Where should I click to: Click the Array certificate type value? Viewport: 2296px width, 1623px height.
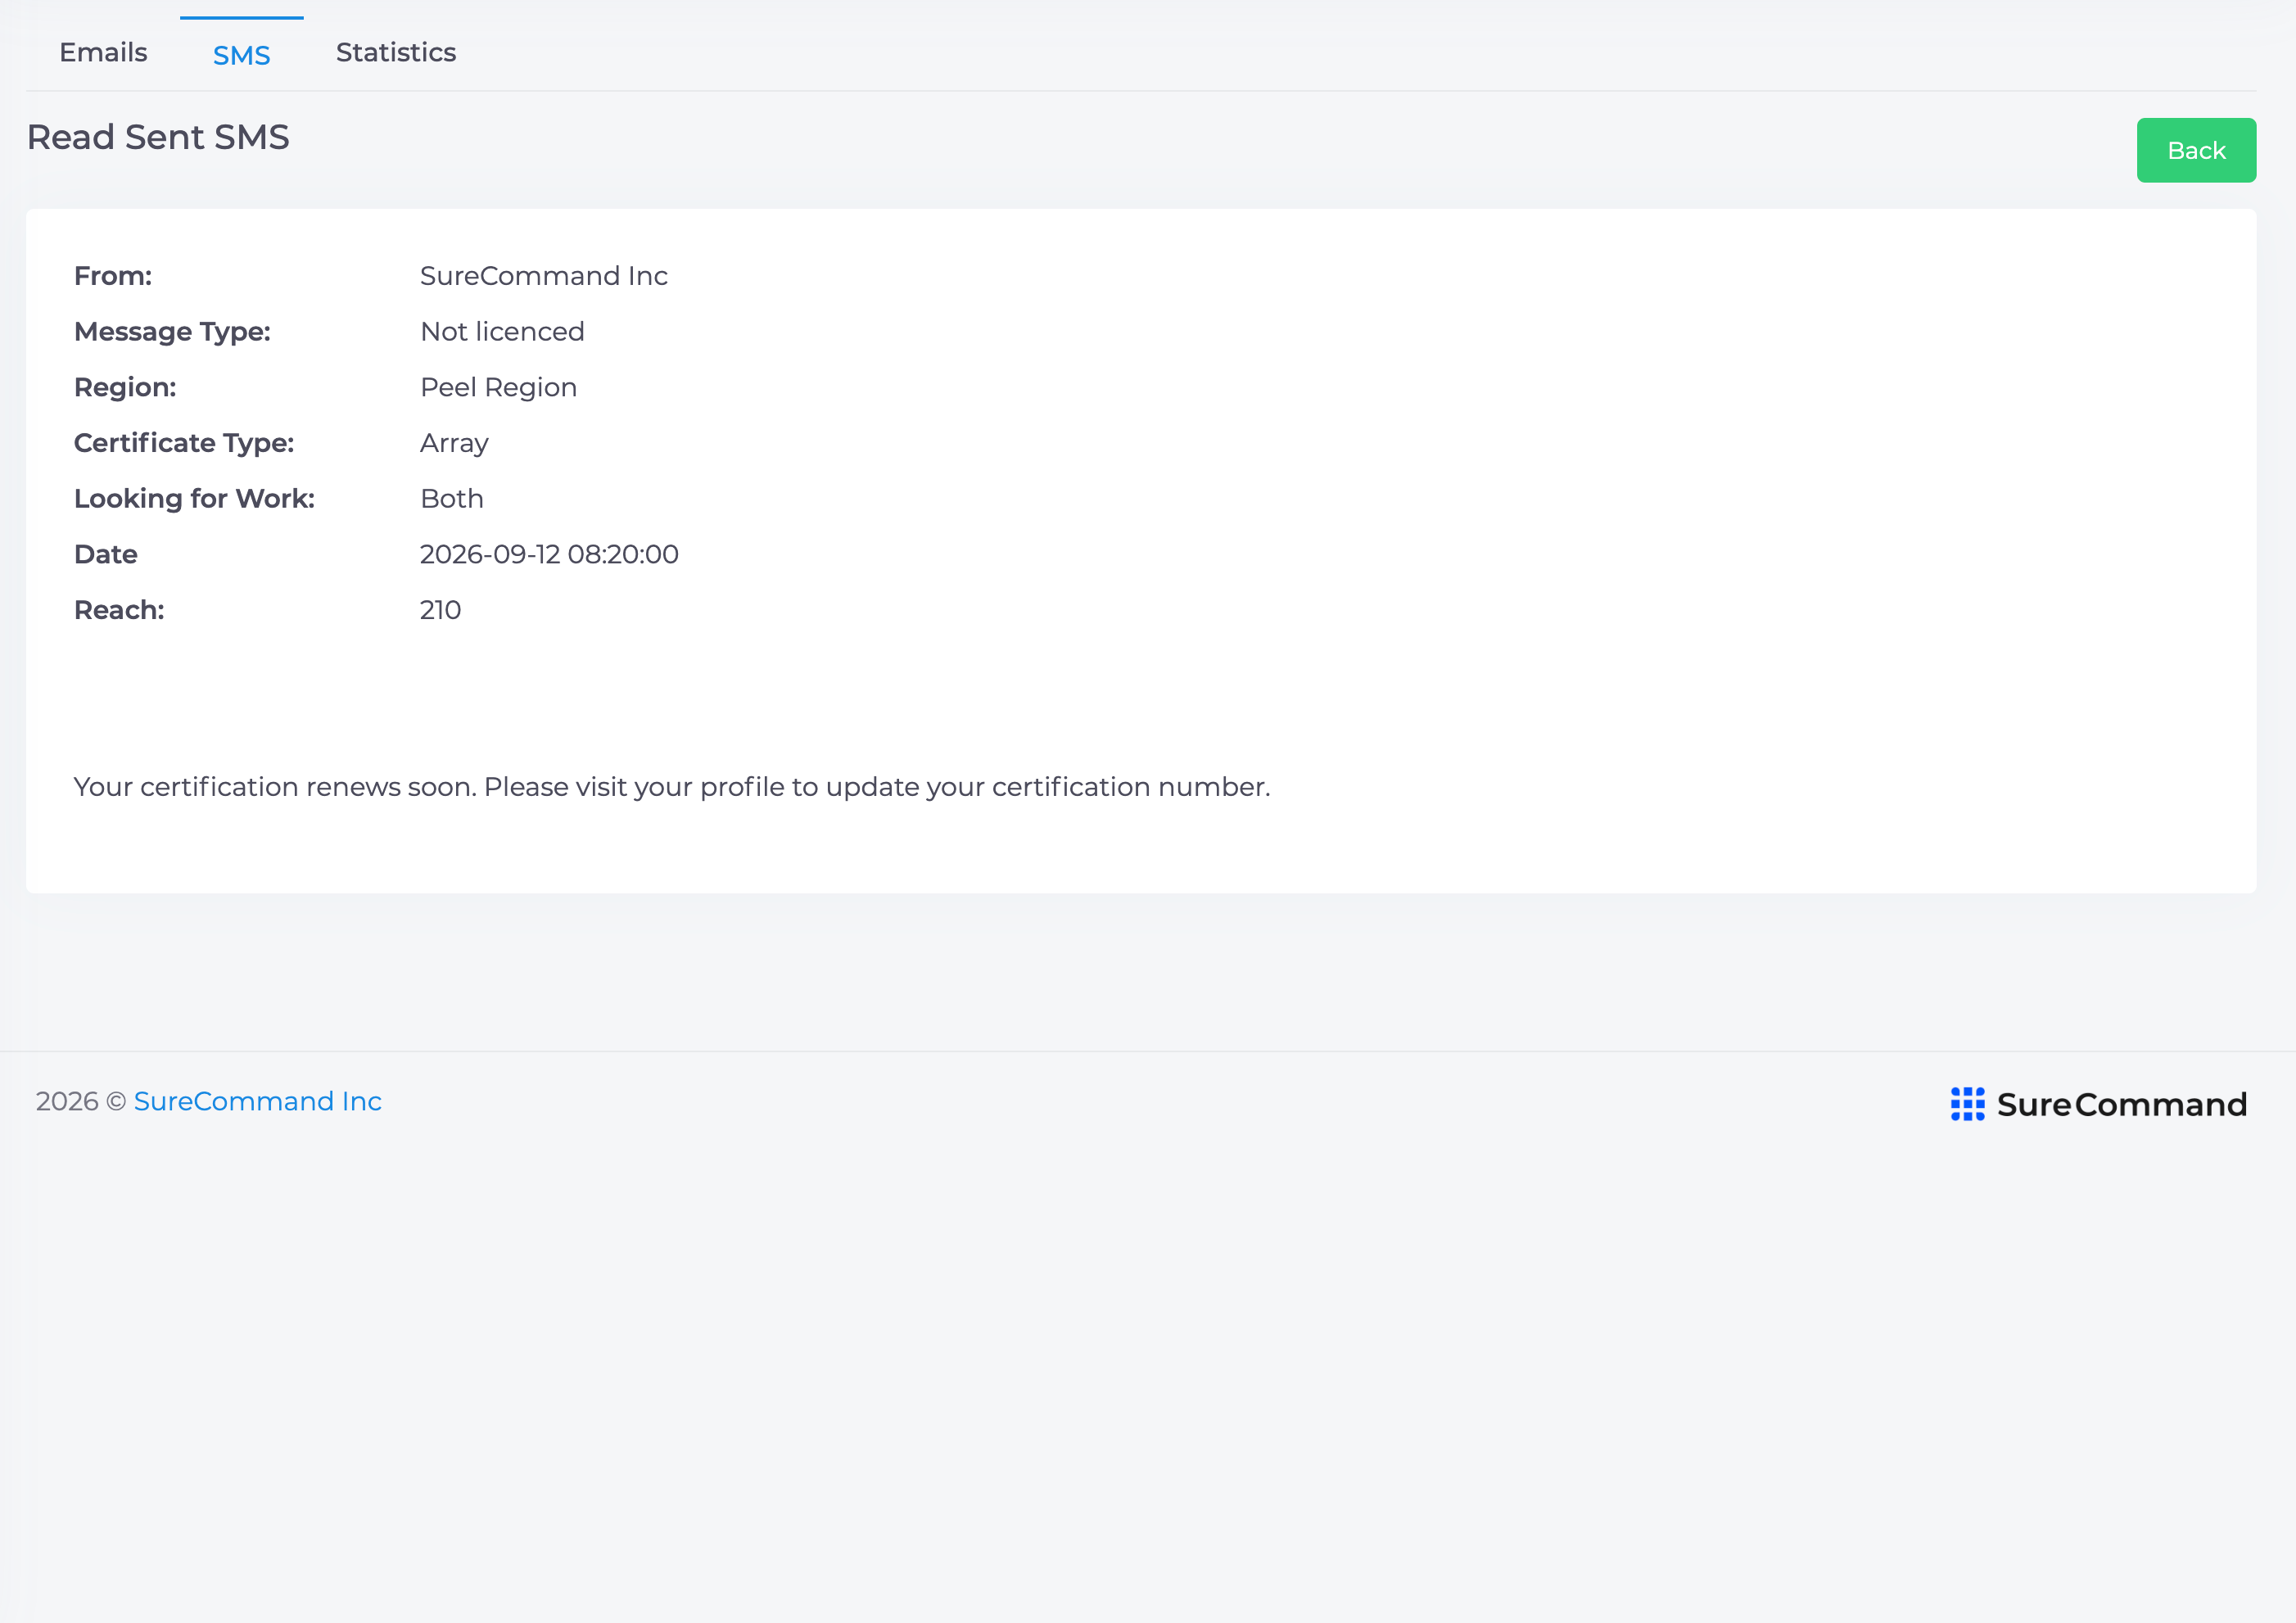454,443
